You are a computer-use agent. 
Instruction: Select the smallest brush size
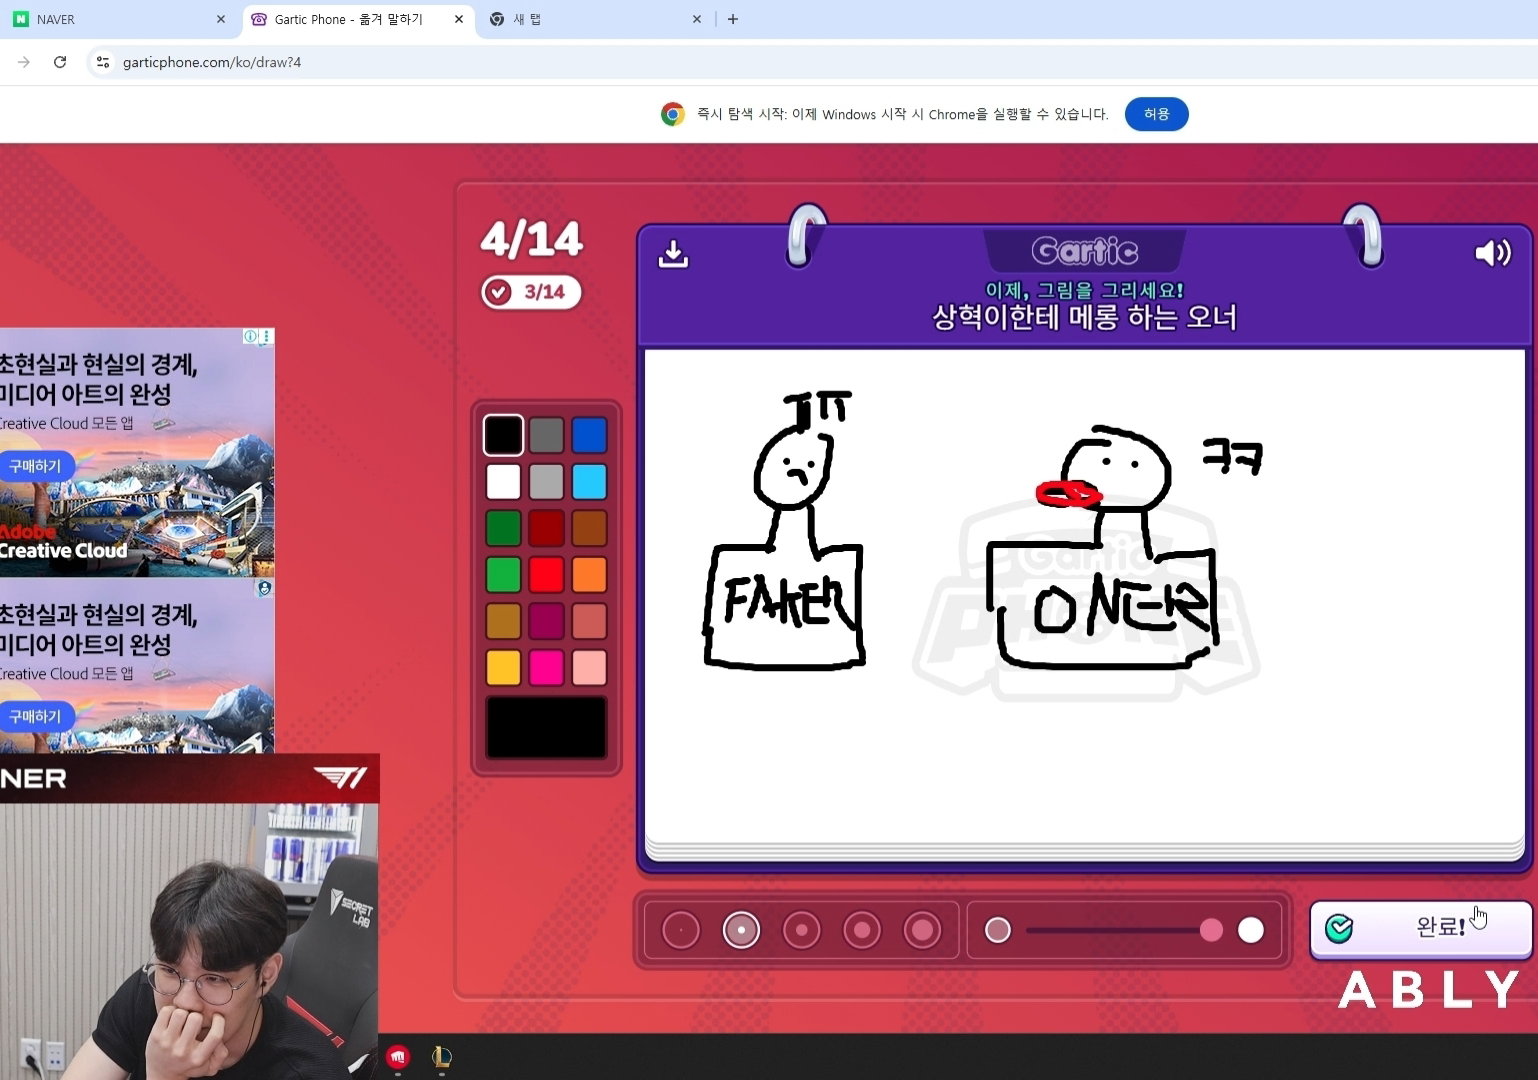point(681,930)
